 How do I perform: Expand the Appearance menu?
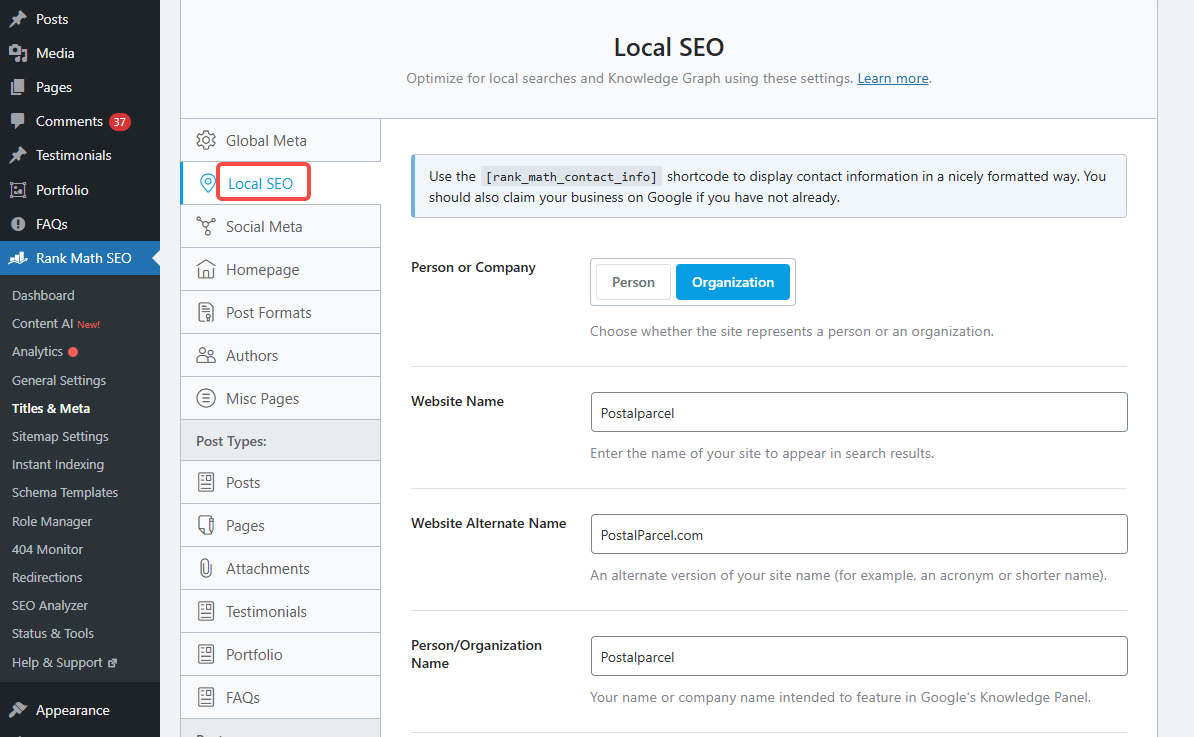pyautogui.click(x=70, y=710)
